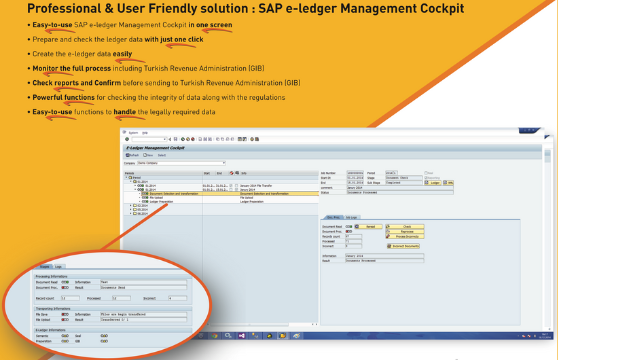Click the red icon in the tree column header
This screenshot has width=640, height=360.
[x=231, y=173]
